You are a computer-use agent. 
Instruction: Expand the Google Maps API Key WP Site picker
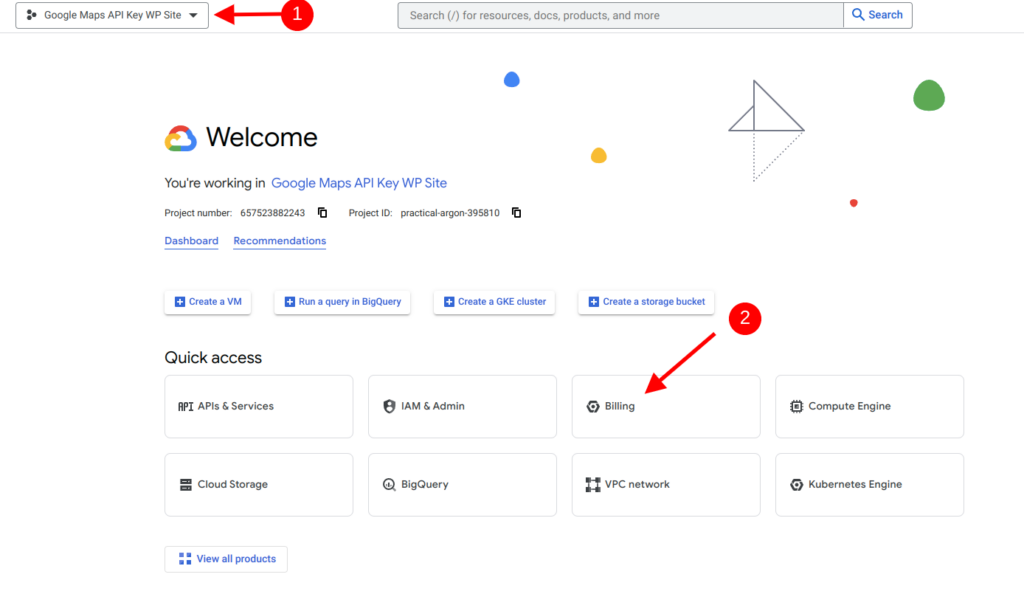click(110, 15)
